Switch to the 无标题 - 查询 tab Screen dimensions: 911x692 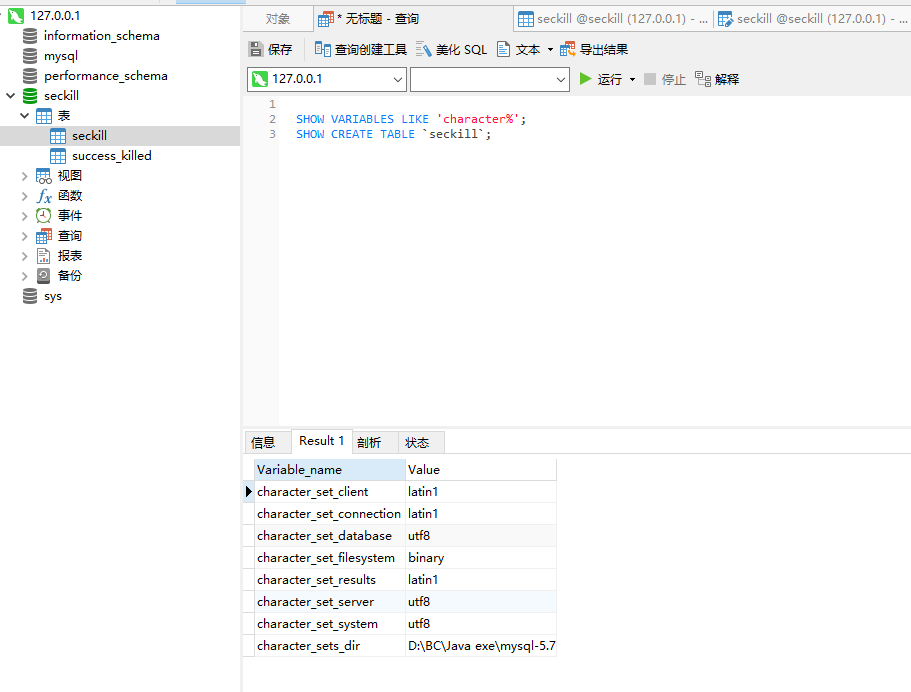(413, 19)
